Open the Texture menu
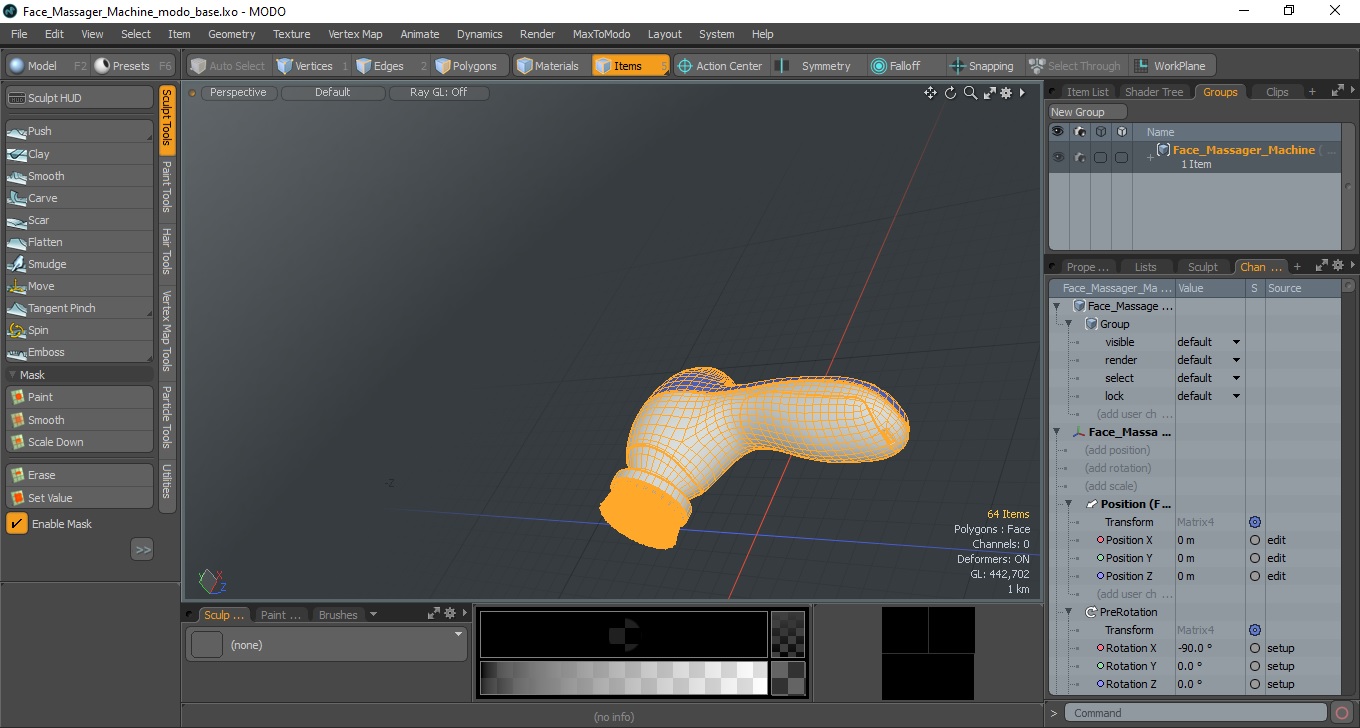Viewport: 1360px width, 728px height. click(x=291, y=34)
